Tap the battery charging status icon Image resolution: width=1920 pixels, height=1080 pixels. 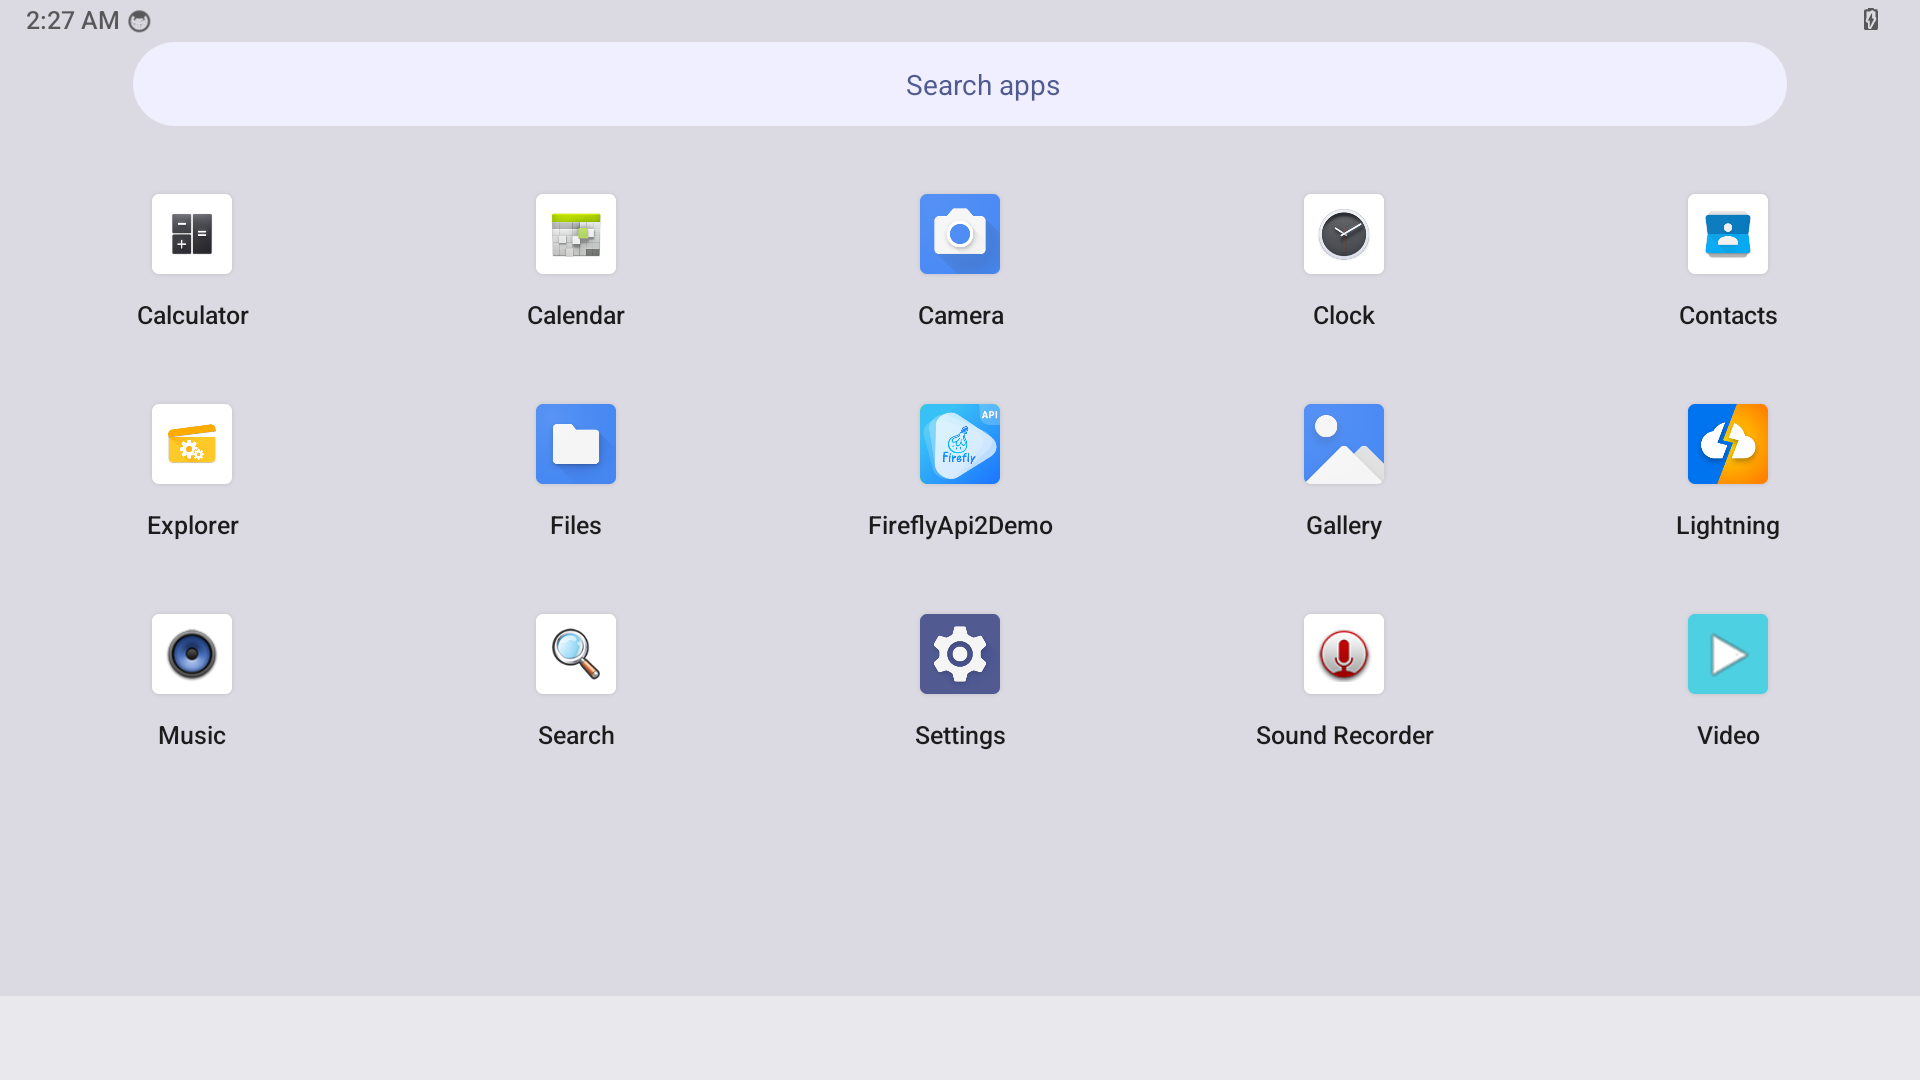point(1870,20)
